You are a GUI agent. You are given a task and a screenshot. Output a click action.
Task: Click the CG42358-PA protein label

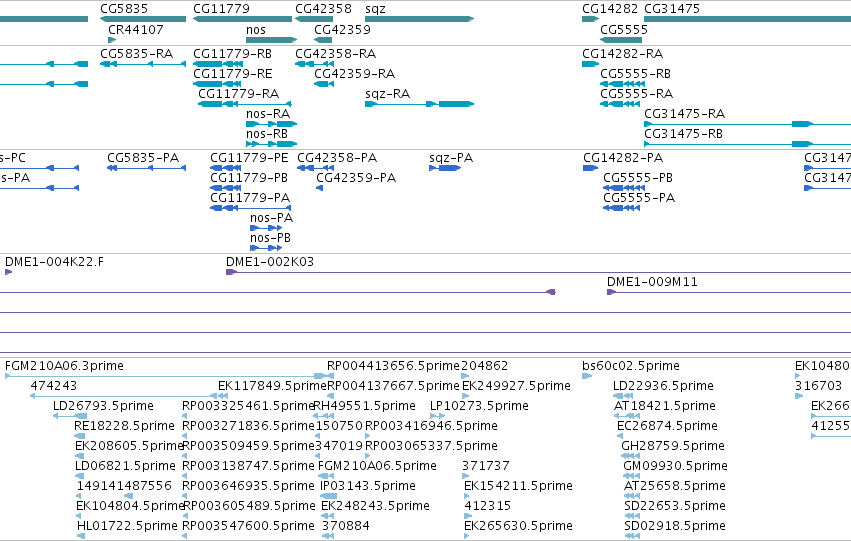coord(337,158)
